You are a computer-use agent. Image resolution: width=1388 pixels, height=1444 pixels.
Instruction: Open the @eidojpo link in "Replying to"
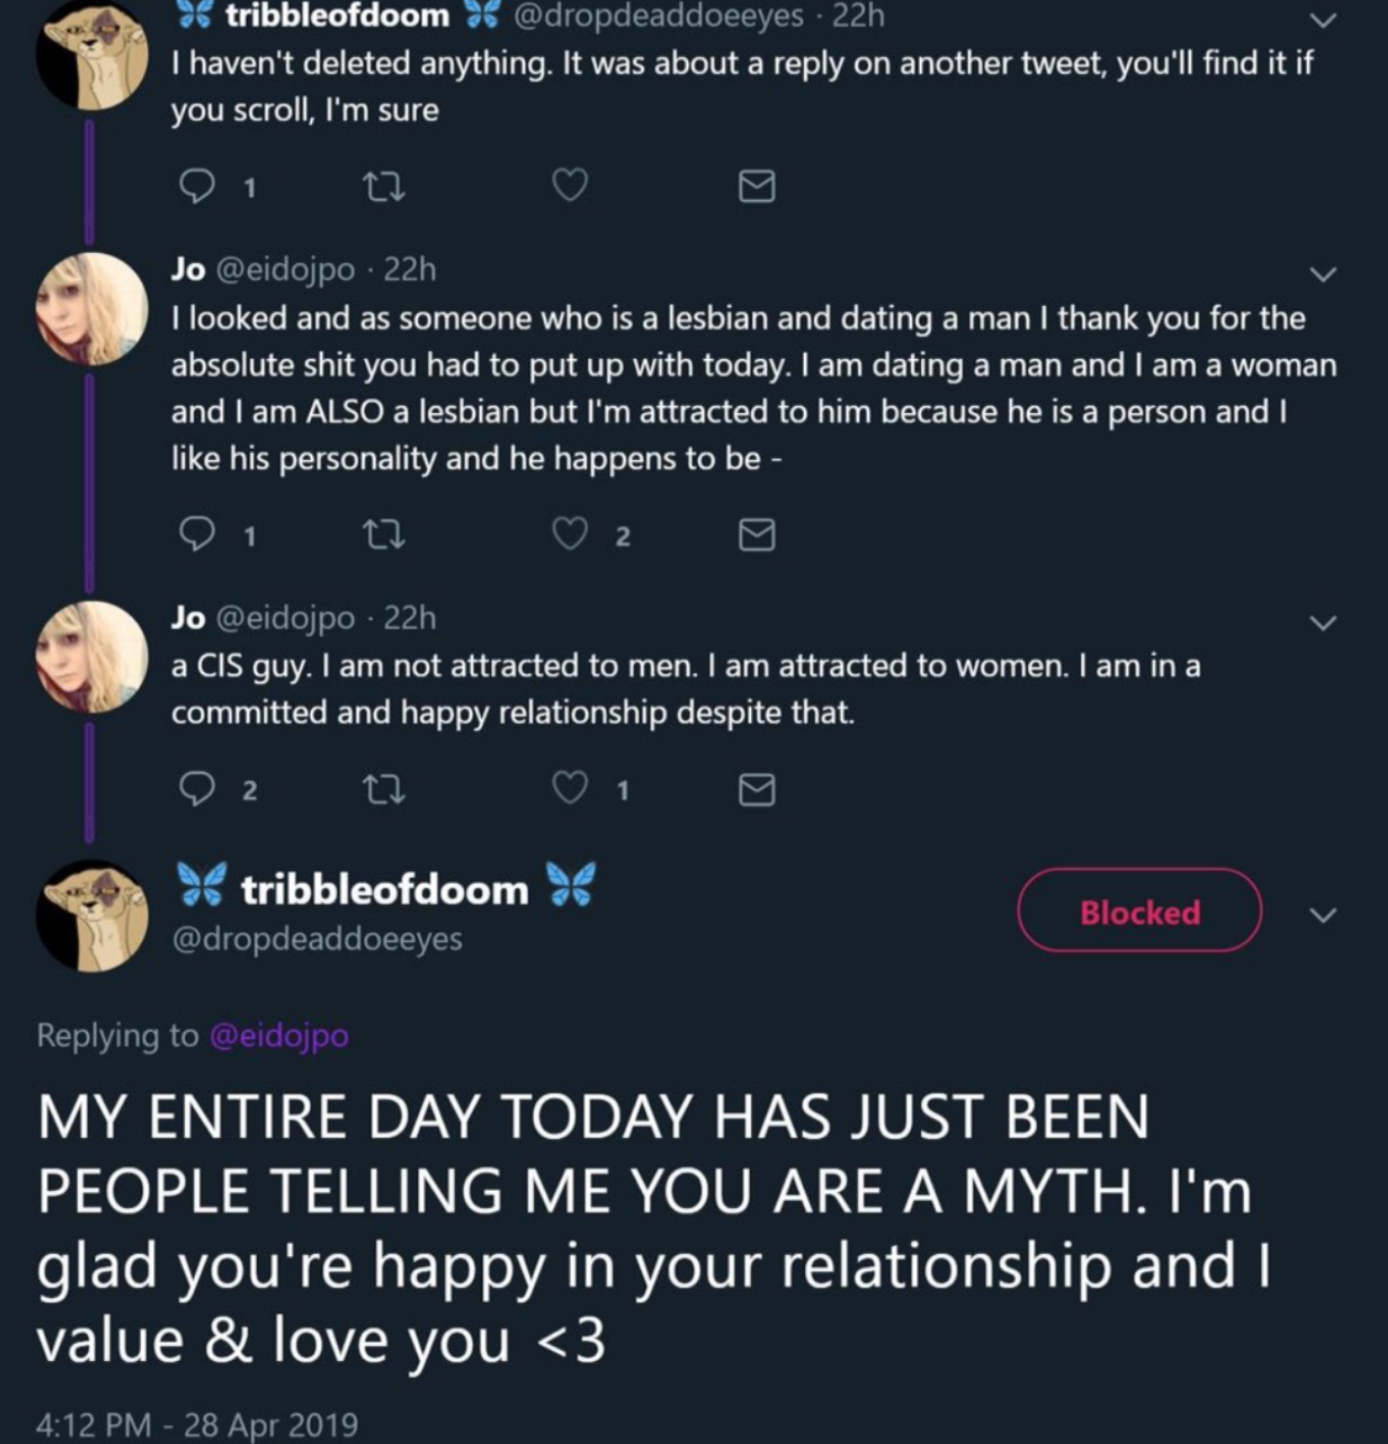coord(279,1035)
